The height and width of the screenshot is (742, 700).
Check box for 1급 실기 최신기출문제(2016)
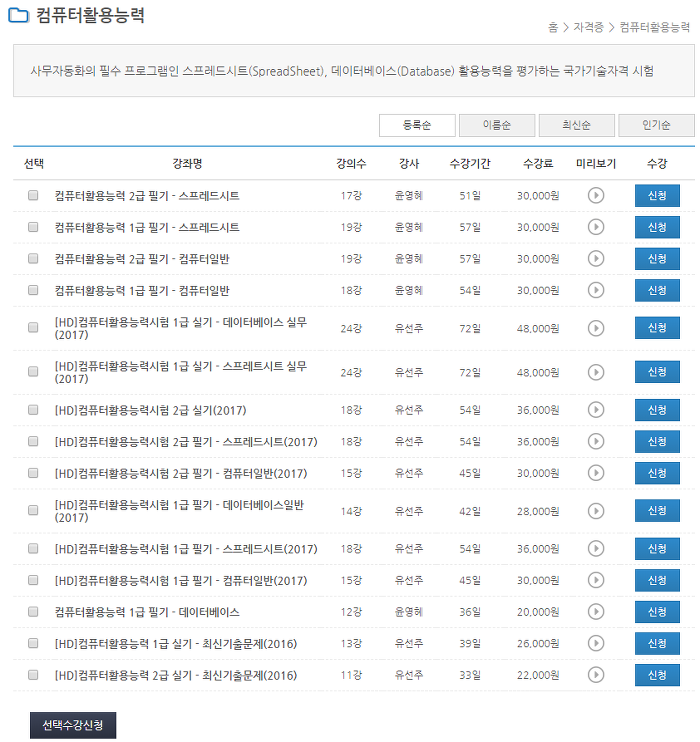coord(33,643)
